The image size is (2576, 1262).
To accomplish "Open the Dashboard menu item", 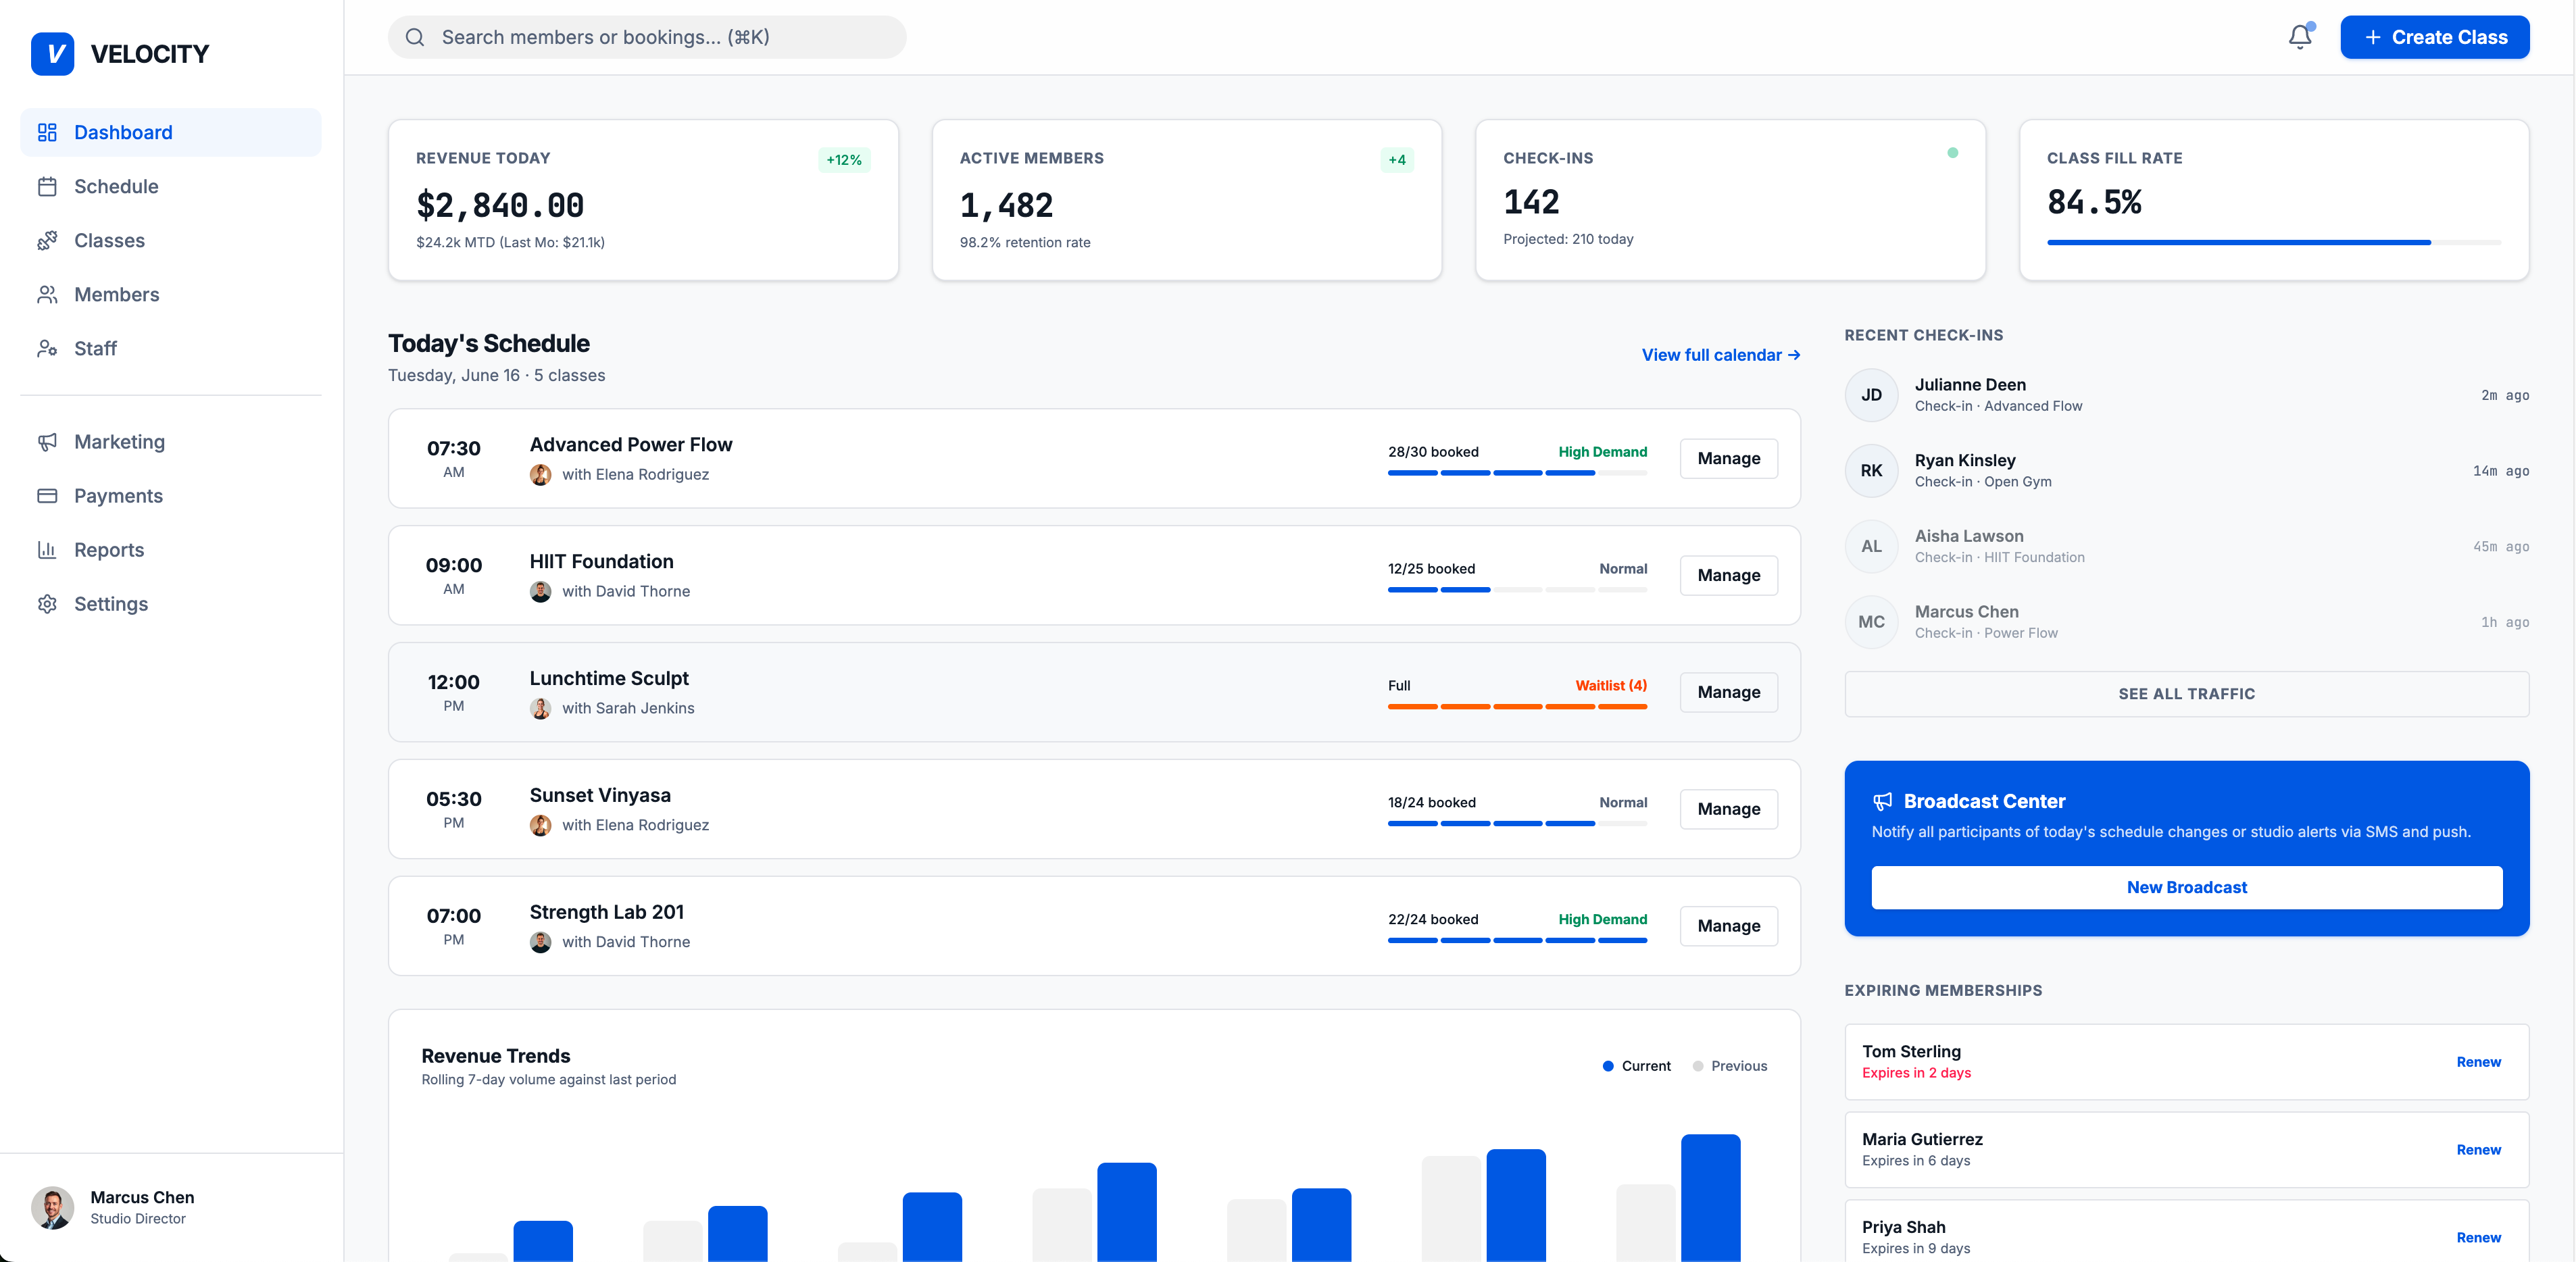I will [x=171, y=133].
